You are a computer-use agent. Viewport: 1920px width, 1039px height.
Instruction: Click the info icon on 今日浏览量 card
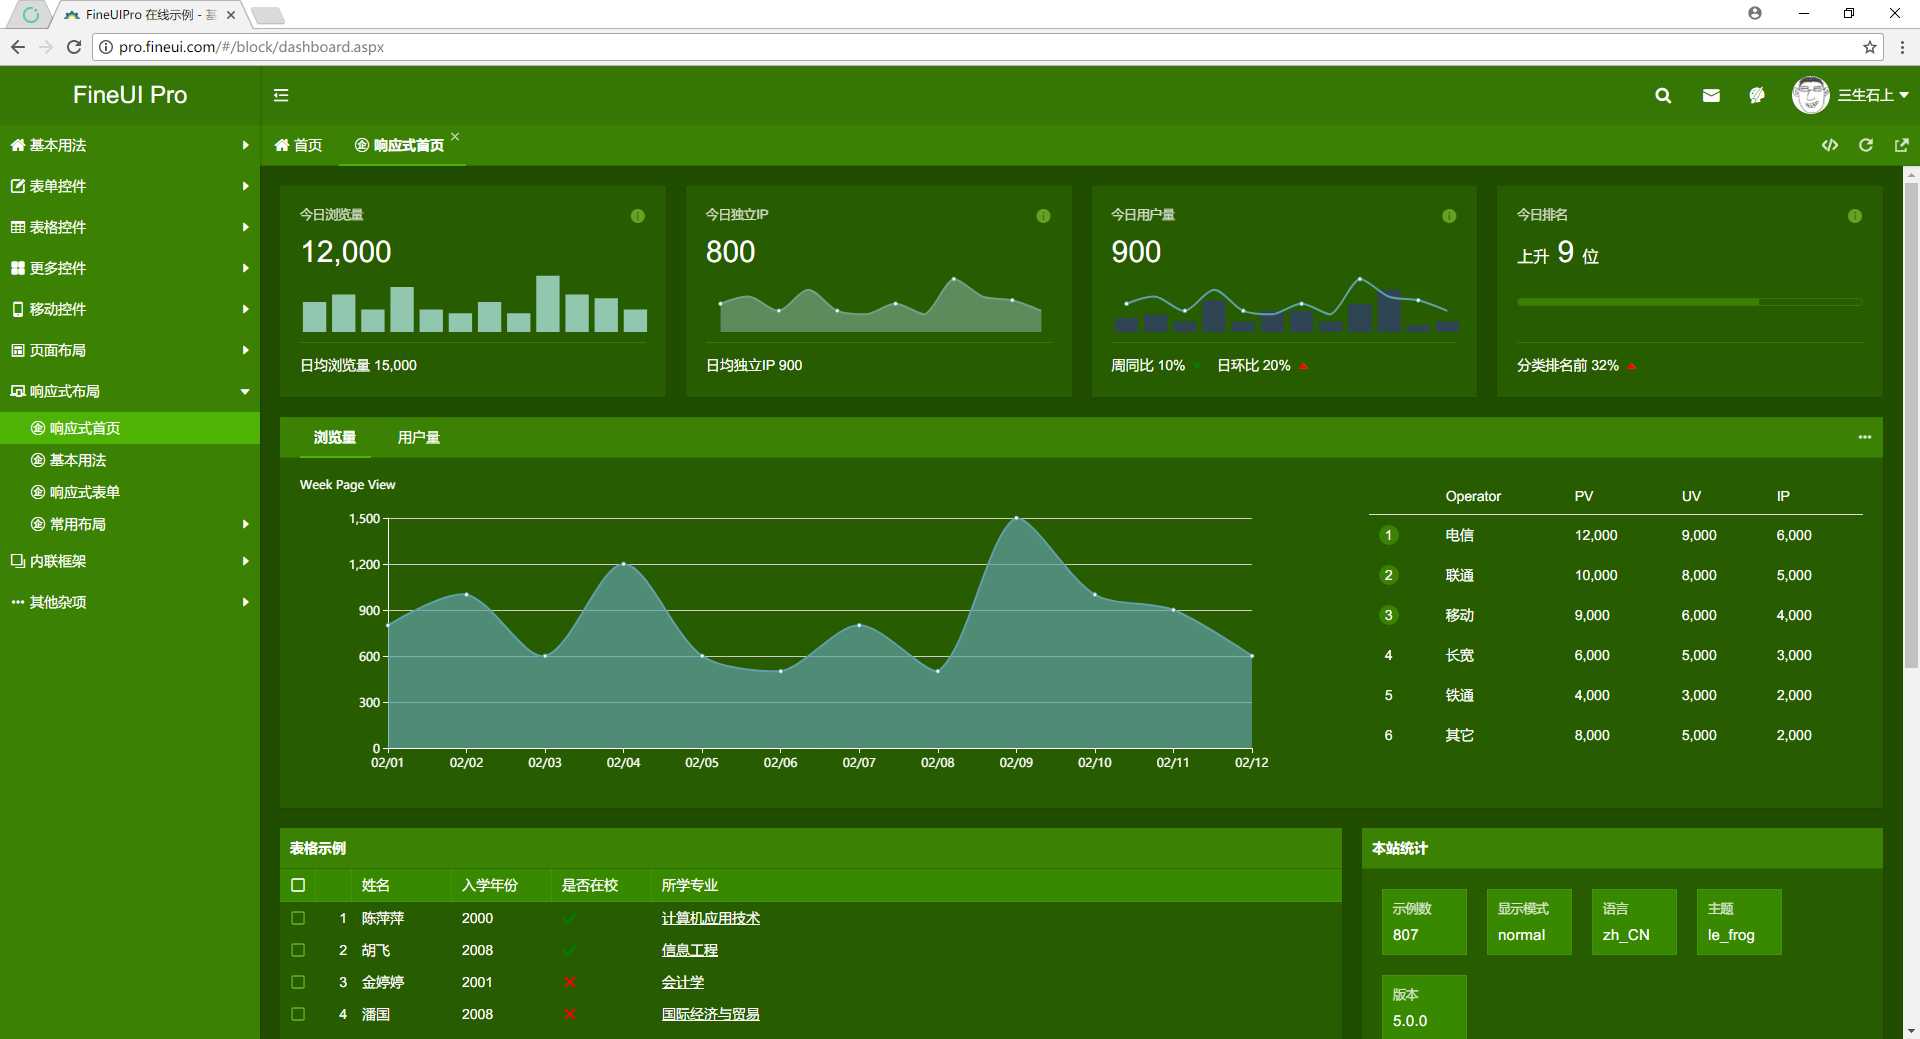[x=638, y=216]
